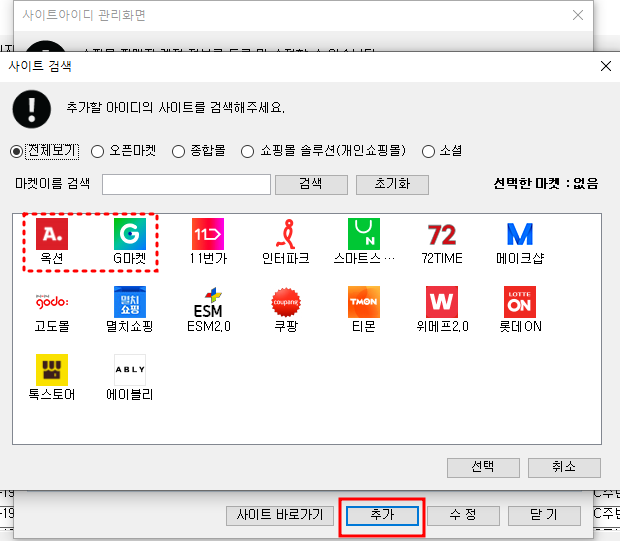
Task: Filter by 오픈마켓 radio option
Action: pyautogui.click(x=97, y=151)
